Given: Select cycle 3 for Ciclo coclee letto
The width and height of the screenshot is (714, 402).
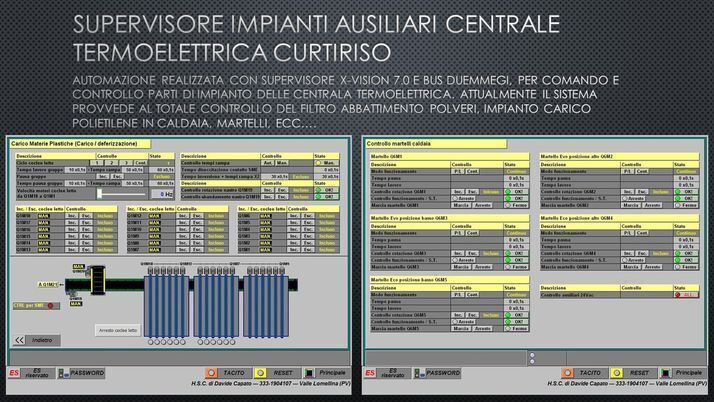Looking at the screenshot, I should (x=126, y=163).
